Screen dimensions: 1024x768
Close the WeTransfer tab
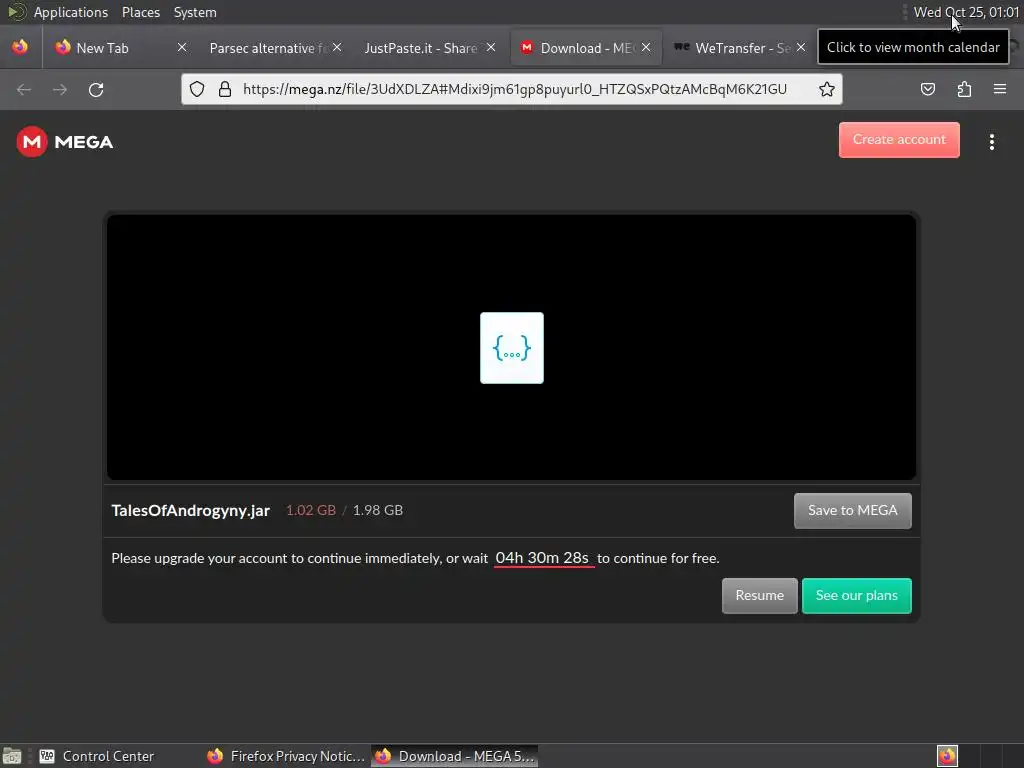(801, 47)
